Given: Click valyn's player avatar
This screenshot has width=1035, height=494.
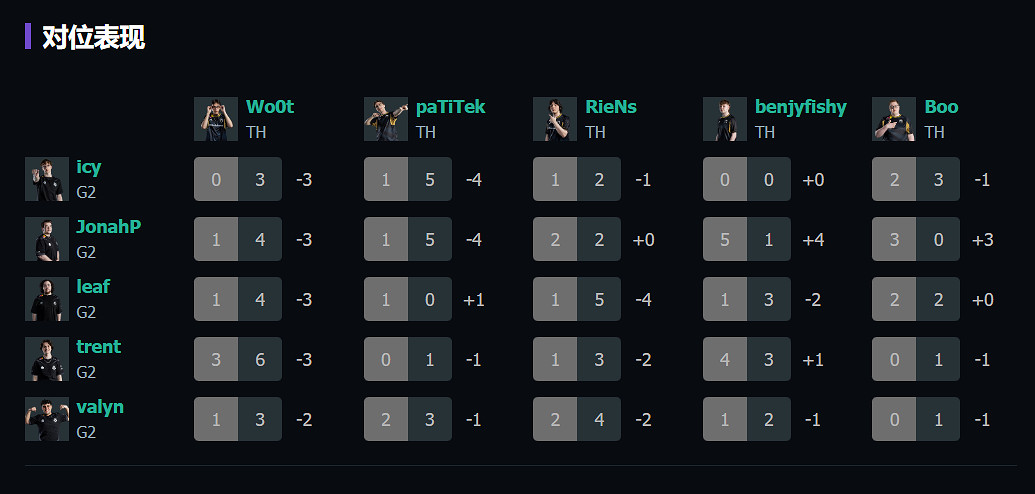Looking at the screenshot, I should pos(46,419).
